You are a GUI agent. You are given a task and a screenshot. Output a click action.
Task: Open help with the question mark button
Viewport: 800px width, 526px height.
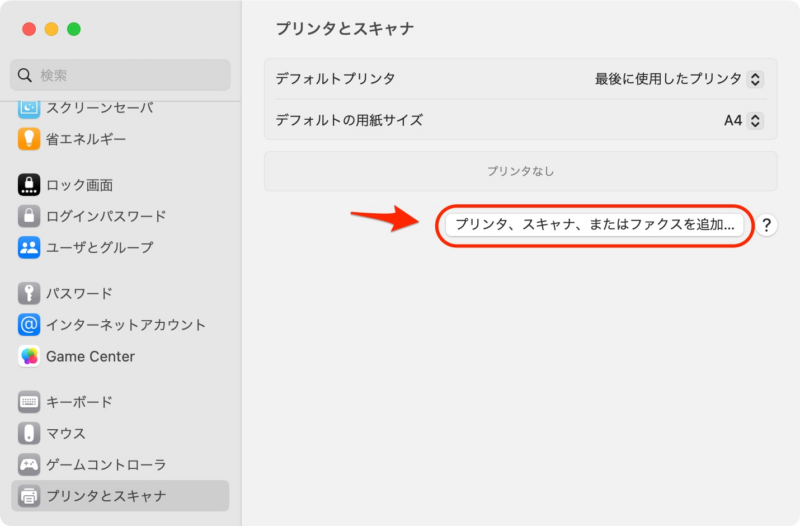(x=766, y=225)
